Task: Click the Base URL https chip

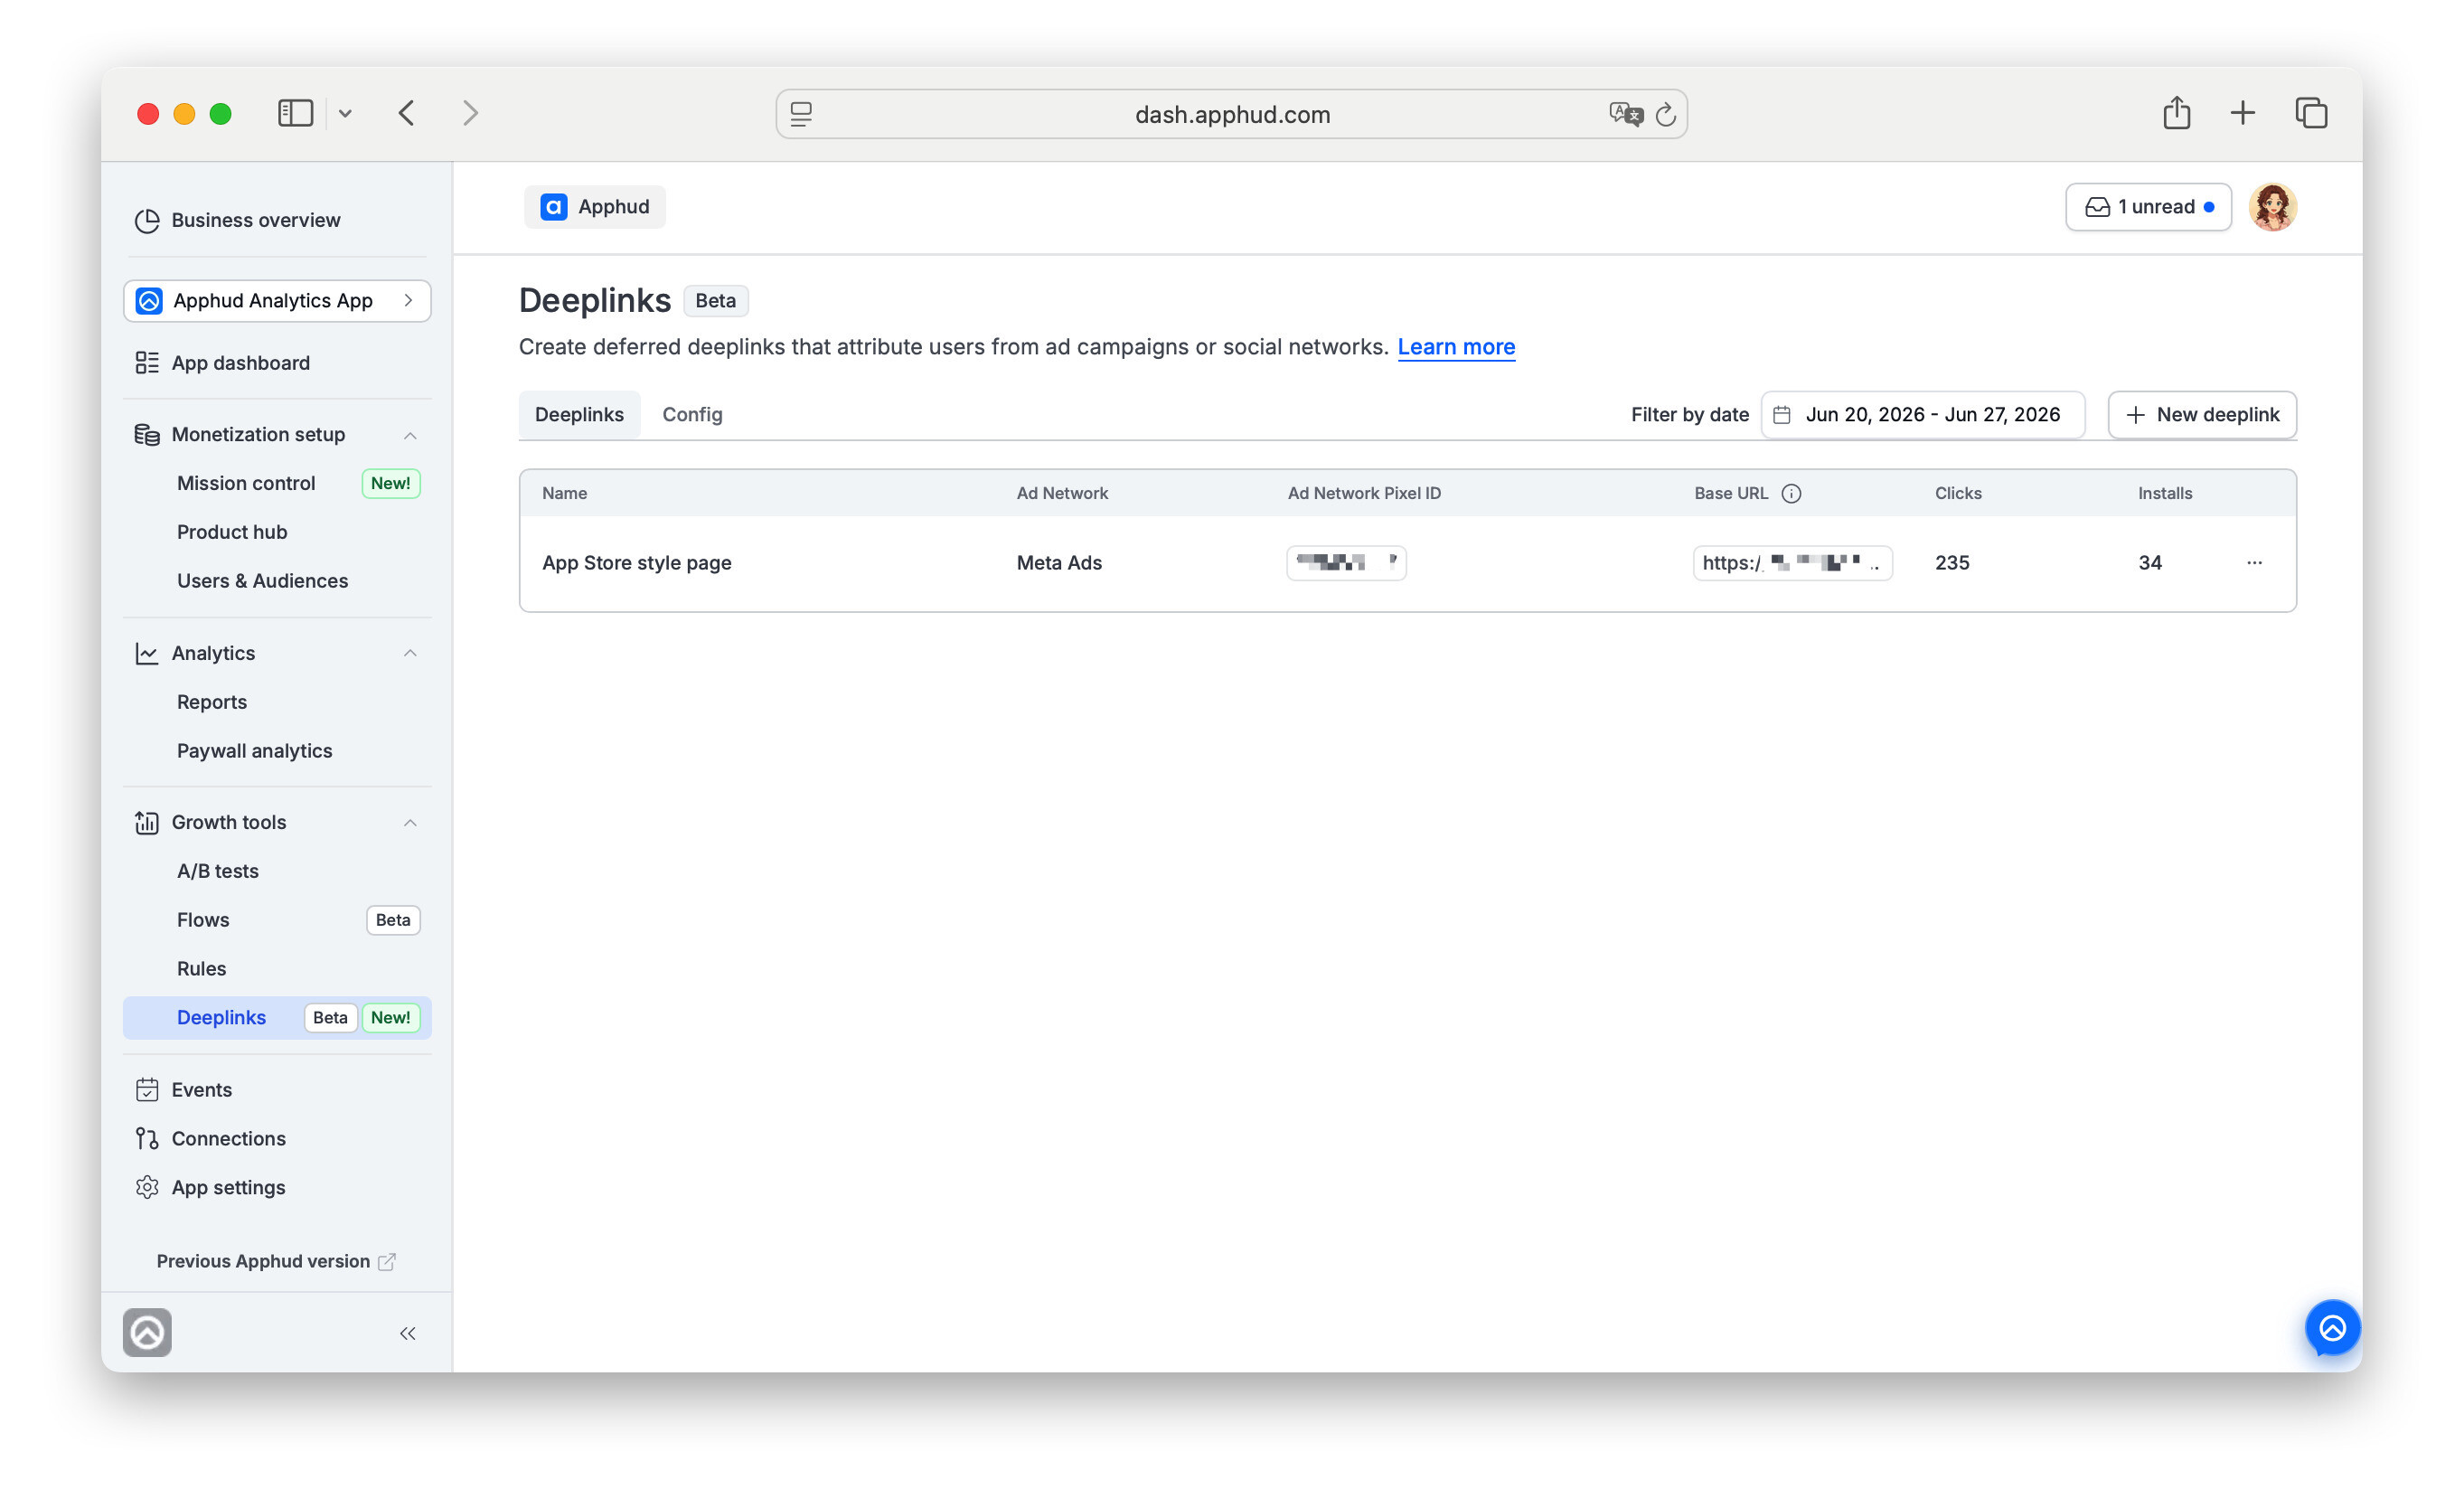Action: [1792, 563]
